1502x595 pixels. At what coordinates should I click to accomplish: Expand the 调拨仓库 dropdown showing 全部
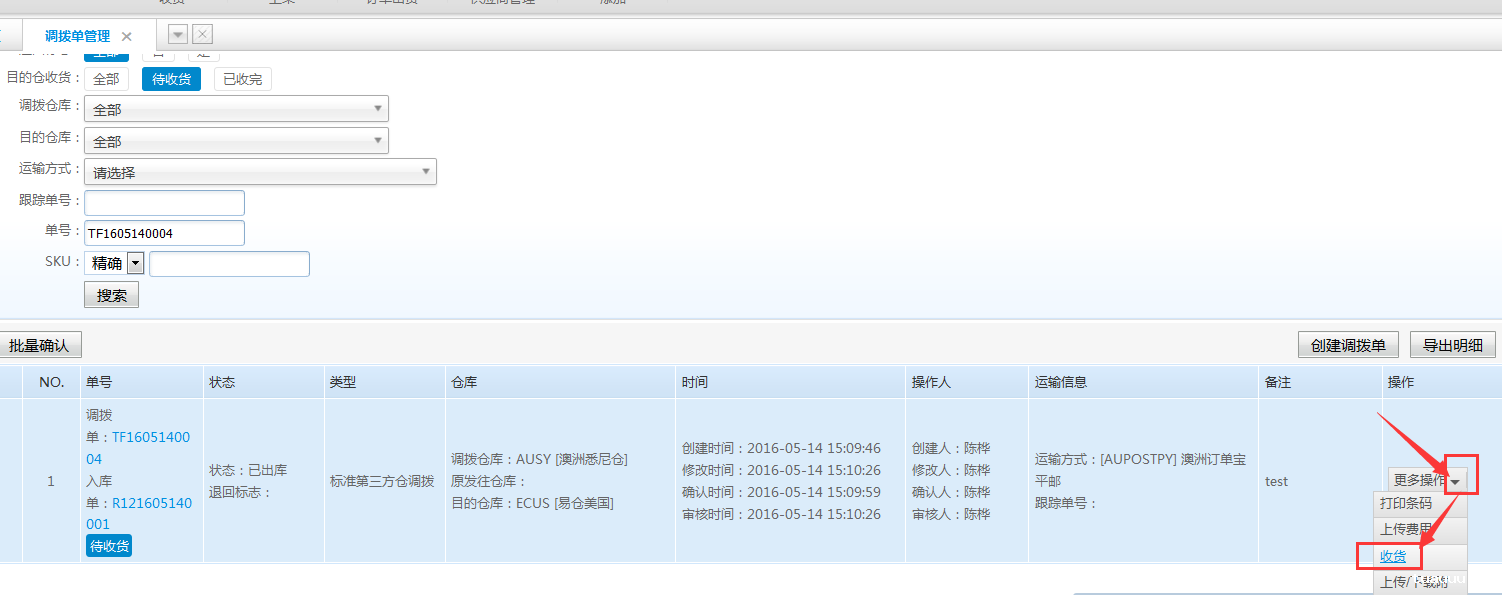378,108
